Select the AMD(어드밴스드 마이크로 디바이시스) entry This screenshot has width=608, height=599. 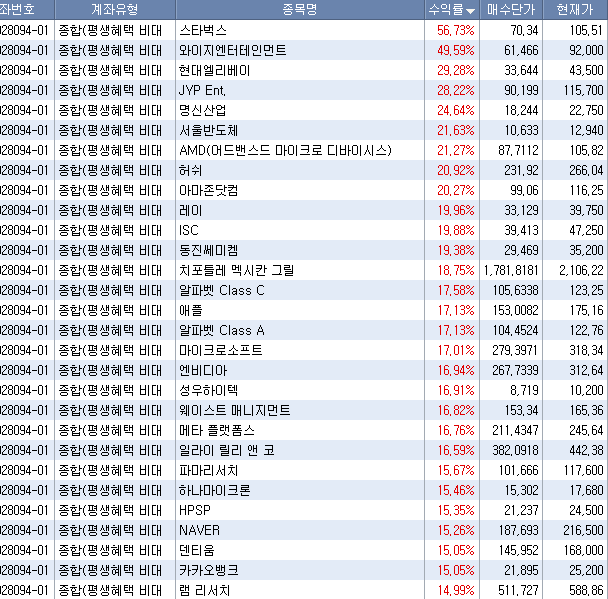click(x=284, y=150)
